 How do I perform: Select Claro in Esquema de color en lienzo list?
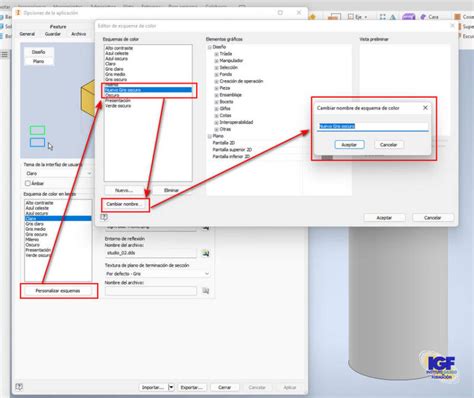tap(58, 219)
